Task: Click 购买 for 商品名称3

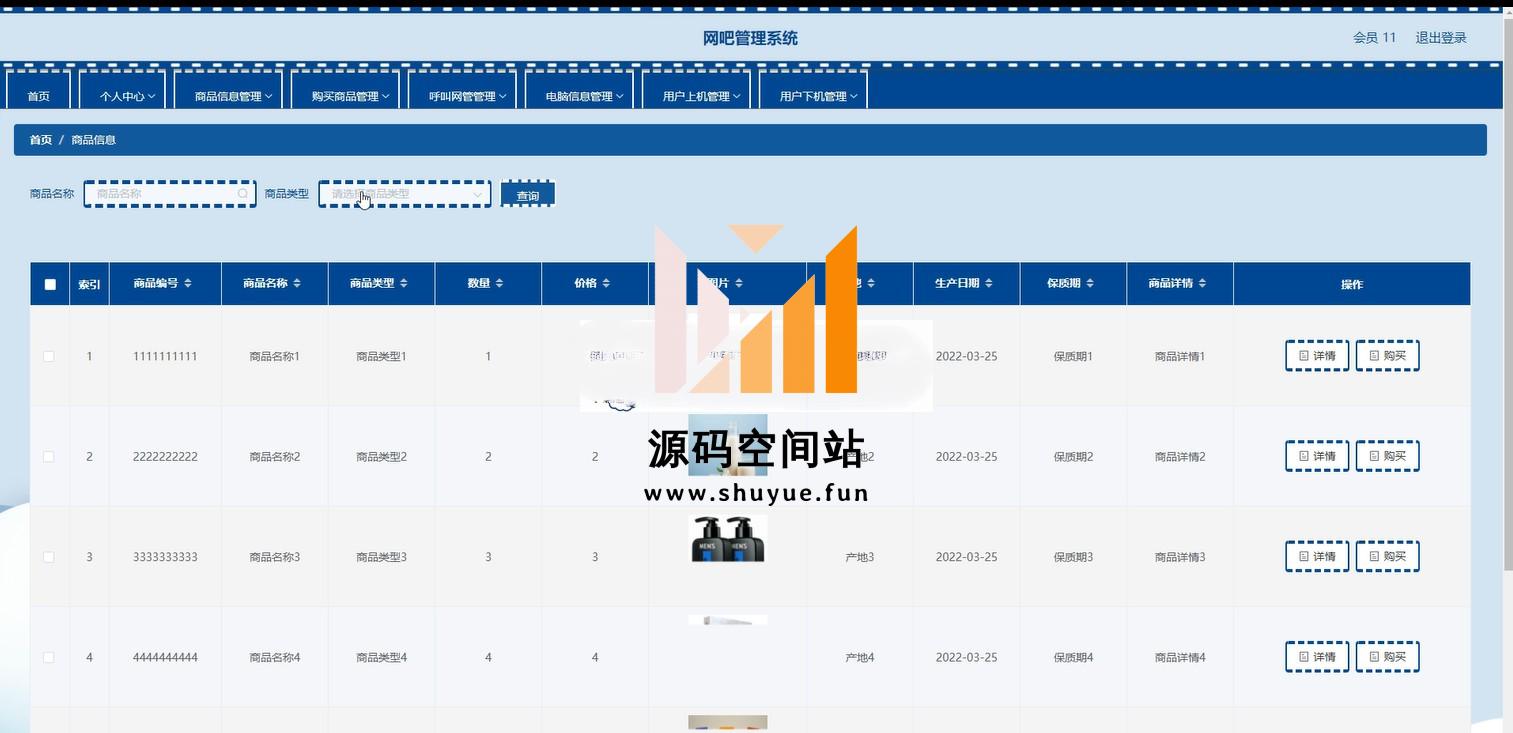Action: pos(1387,557)
